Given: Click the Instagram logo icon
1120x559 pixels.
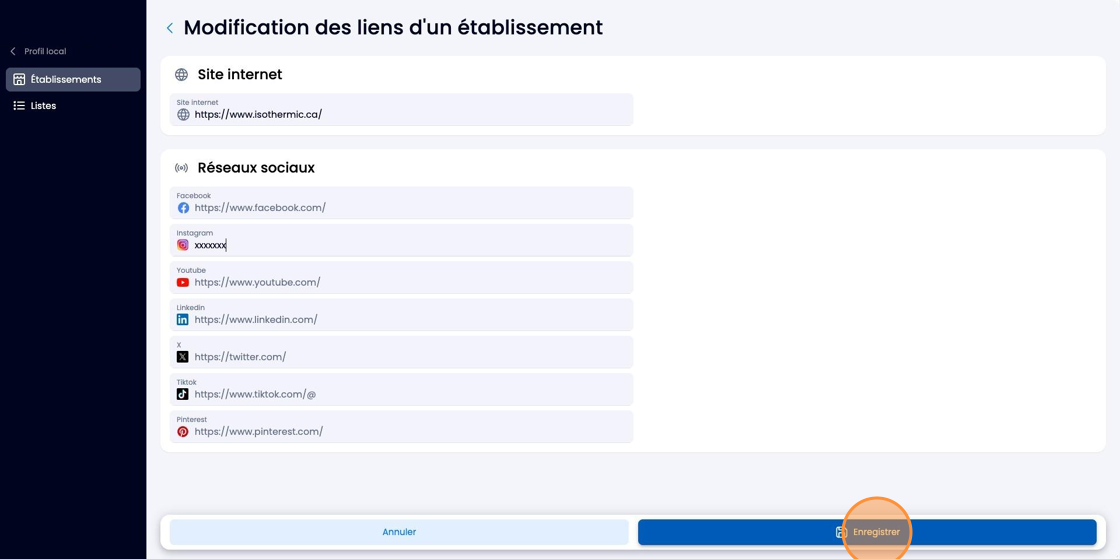Looking at the screenshot, I should [x=183, y=245].
